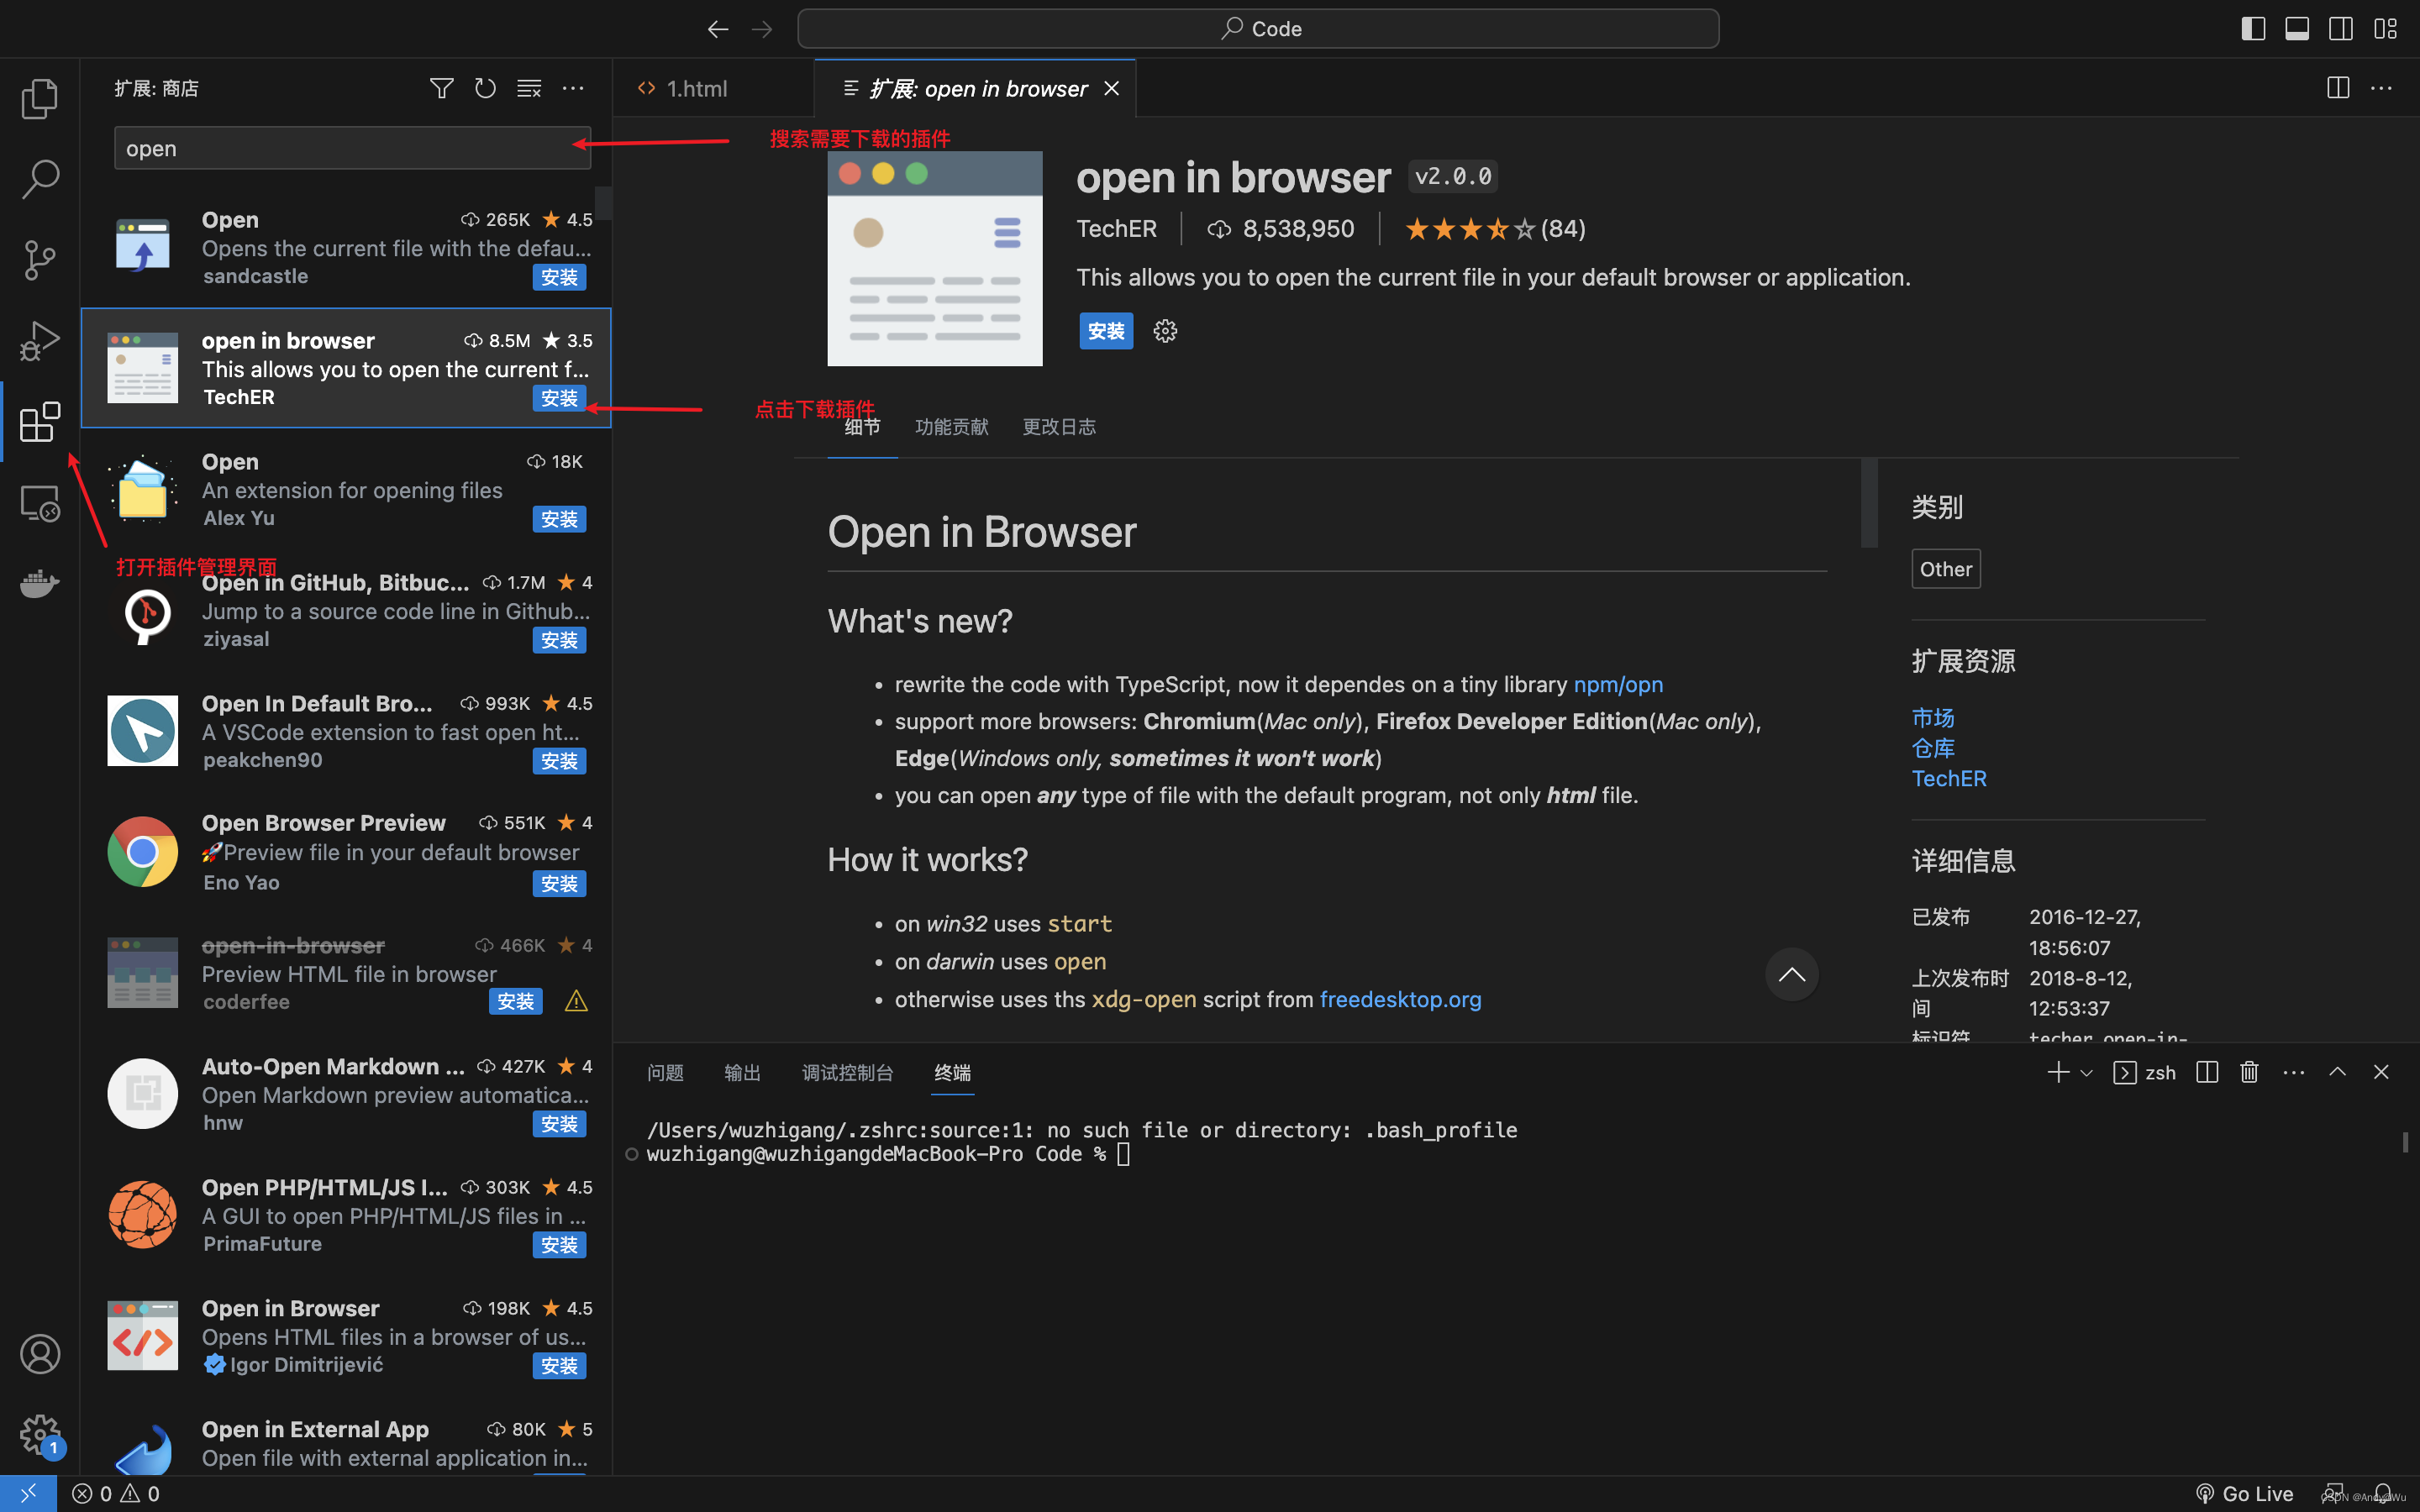This screenshot has height=1512, width=2420.
Task: Select Open in GitHub, Bitbucket extension item
Action: tap(346, 610)
